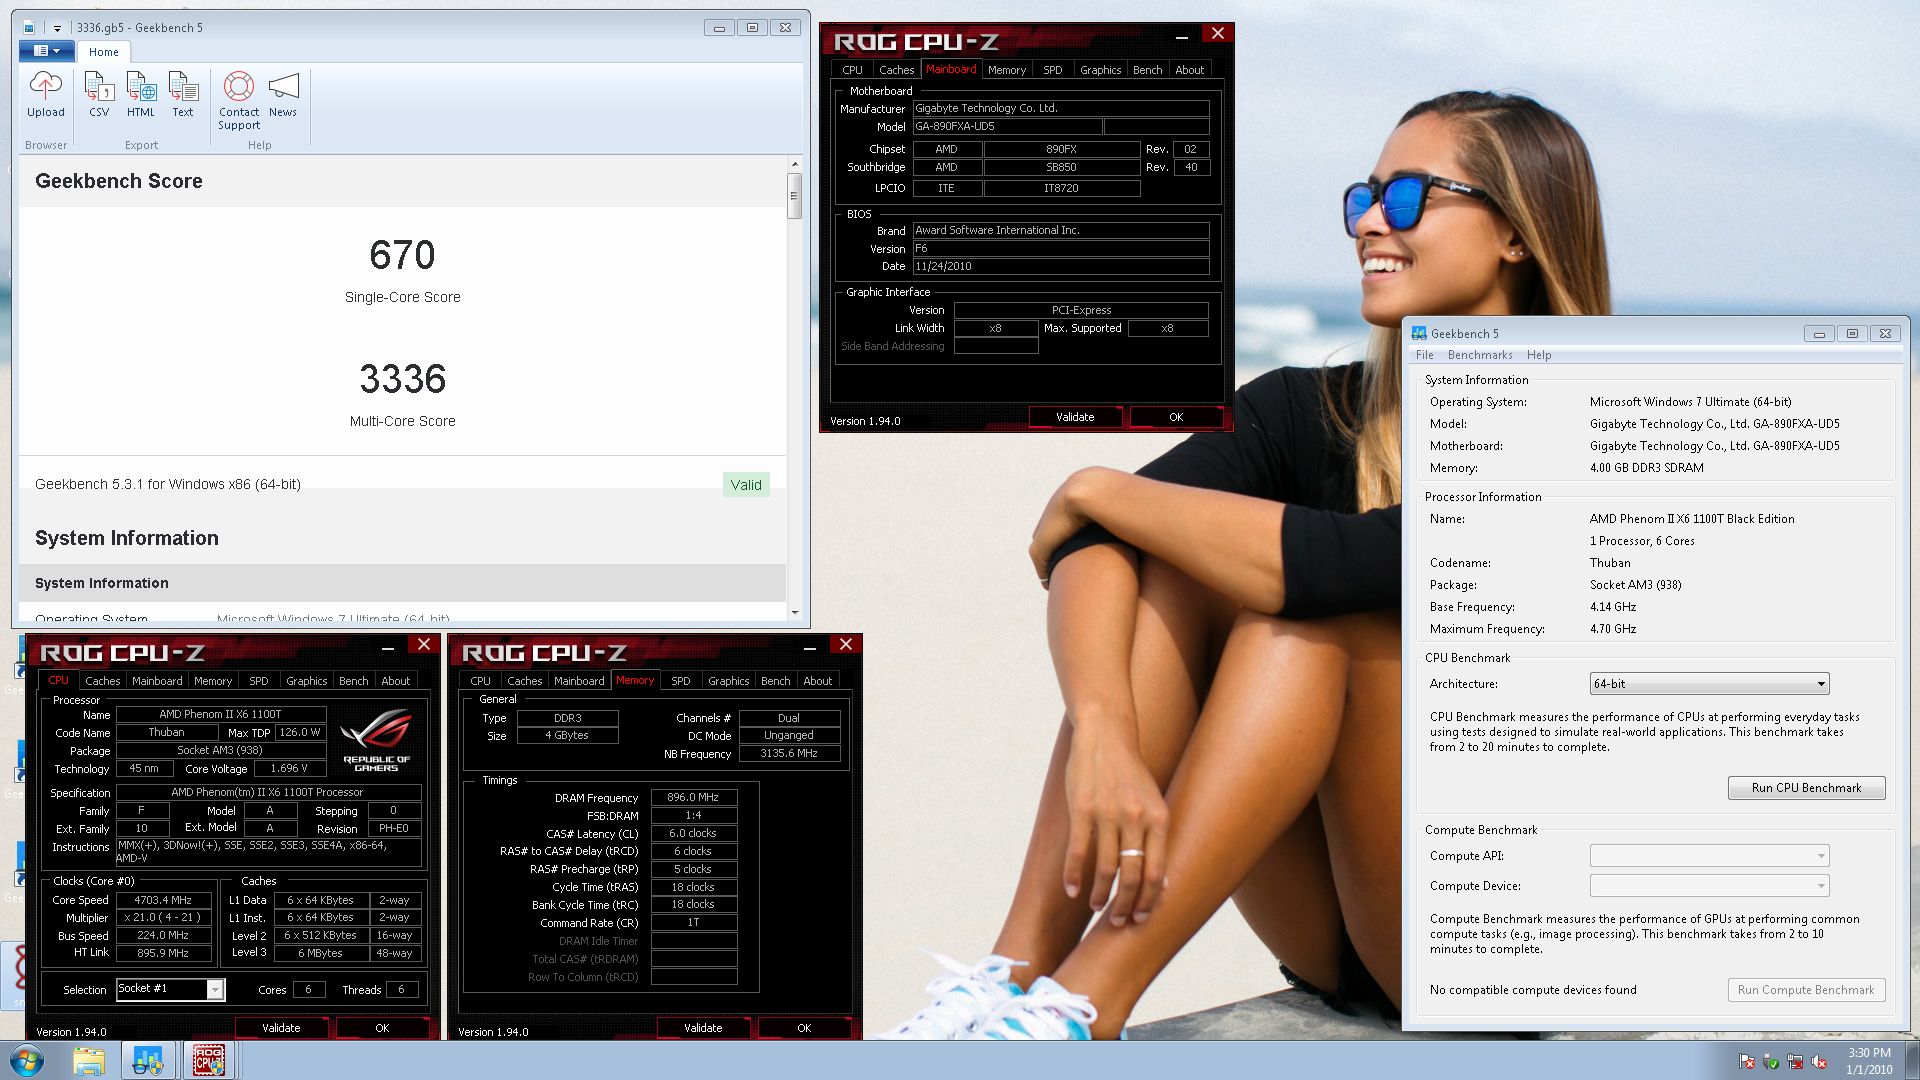The image size is (1920, 1080).
Task: Click scrollbar down arrow in Geekbench results
Action: 795,612
